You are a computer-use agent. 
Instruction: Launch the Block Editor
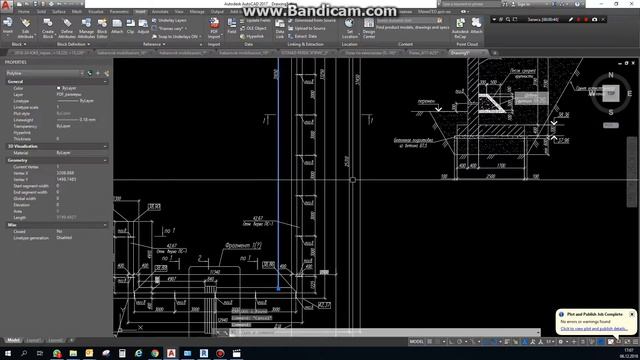coord(102,28)
